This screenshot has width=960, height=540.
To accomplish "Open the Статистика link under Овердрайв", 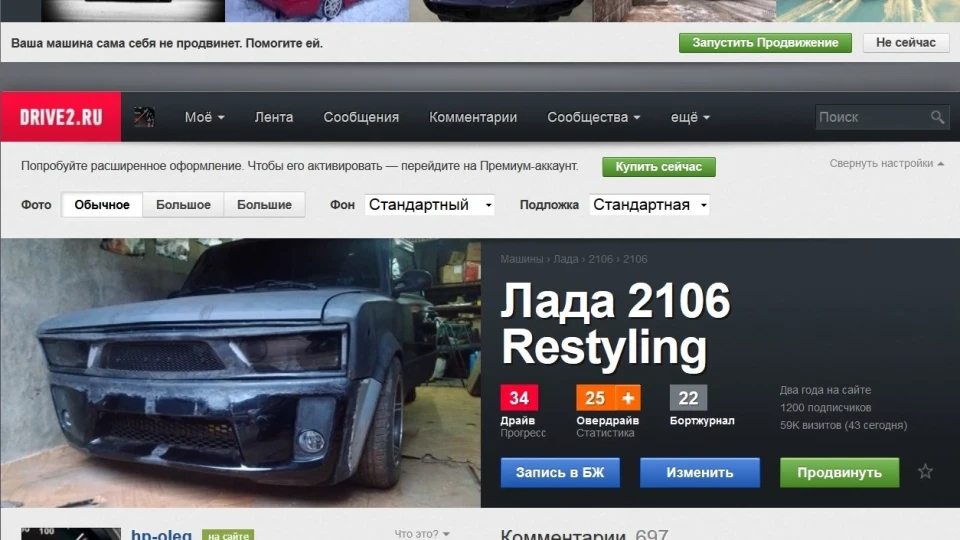I will (x=605, y=433).
